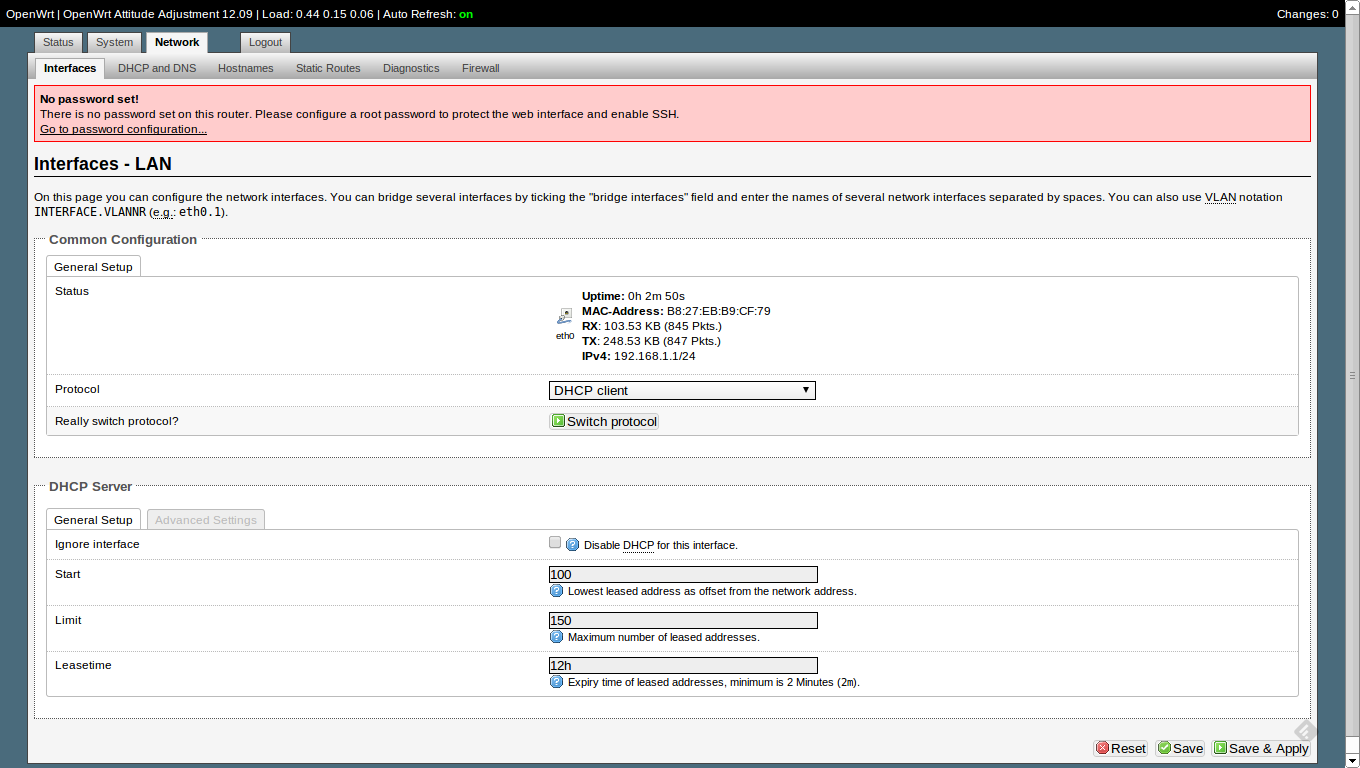Click help icon under Leasetime field
Screen dimensions: 1360x768
pos(557,682)
